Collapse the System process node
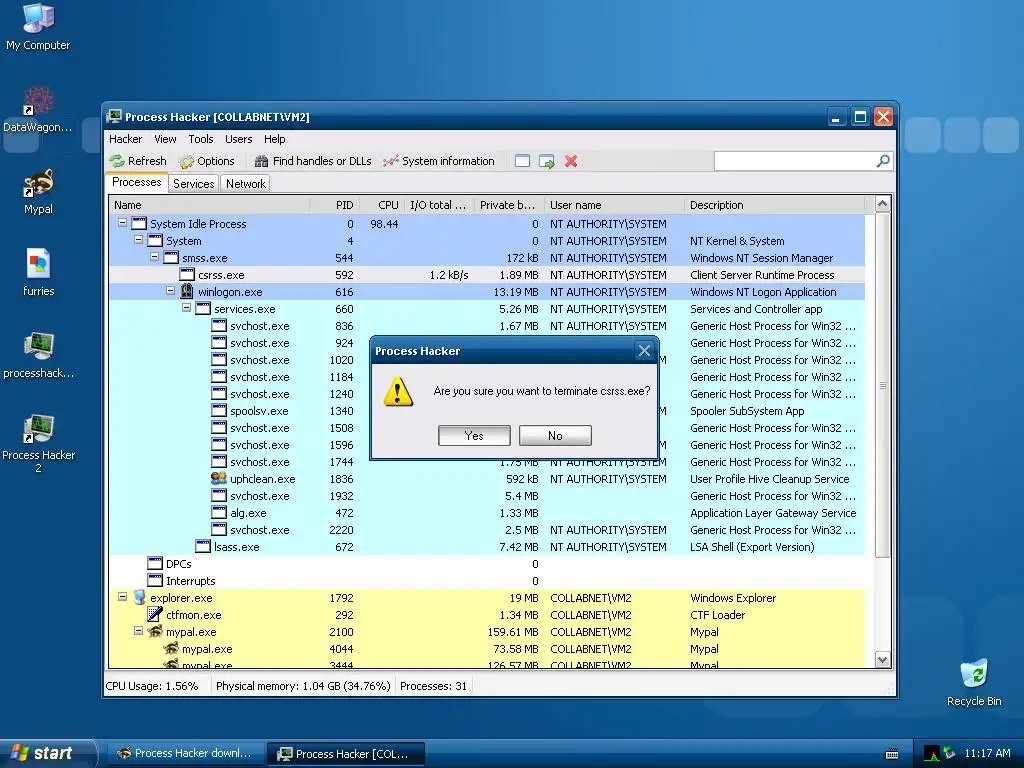The image size is (1024, 768). coord(138,240)
